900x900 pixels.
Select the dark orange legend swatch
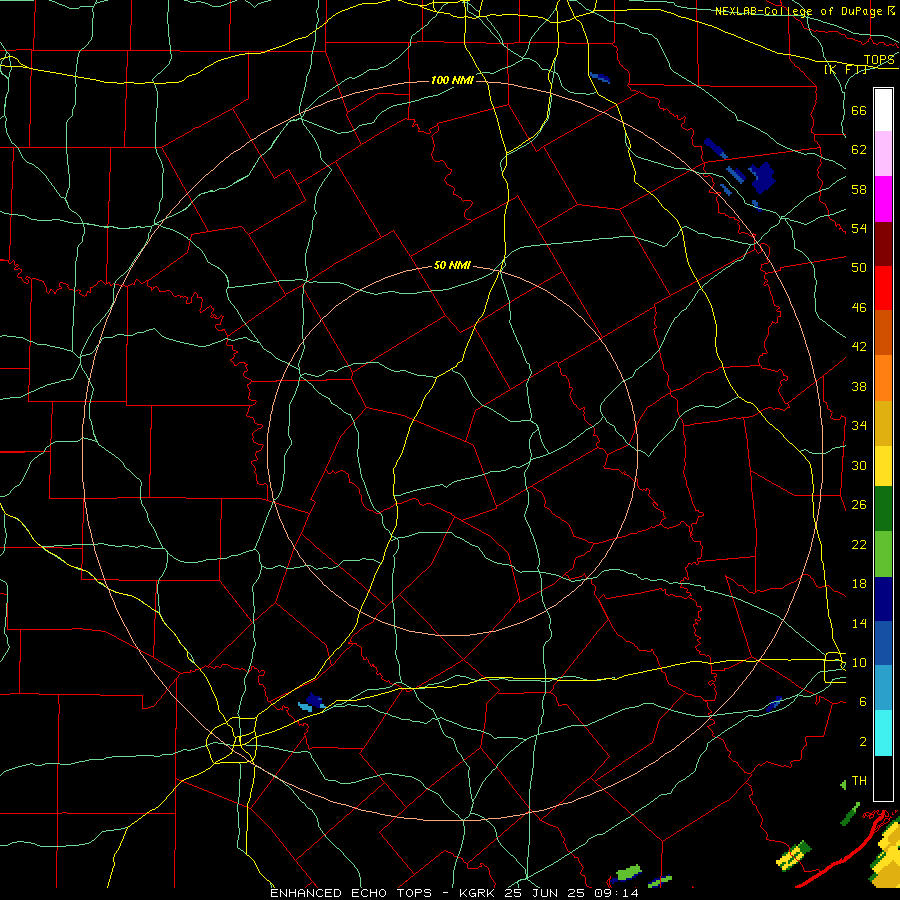coord(883,332)
